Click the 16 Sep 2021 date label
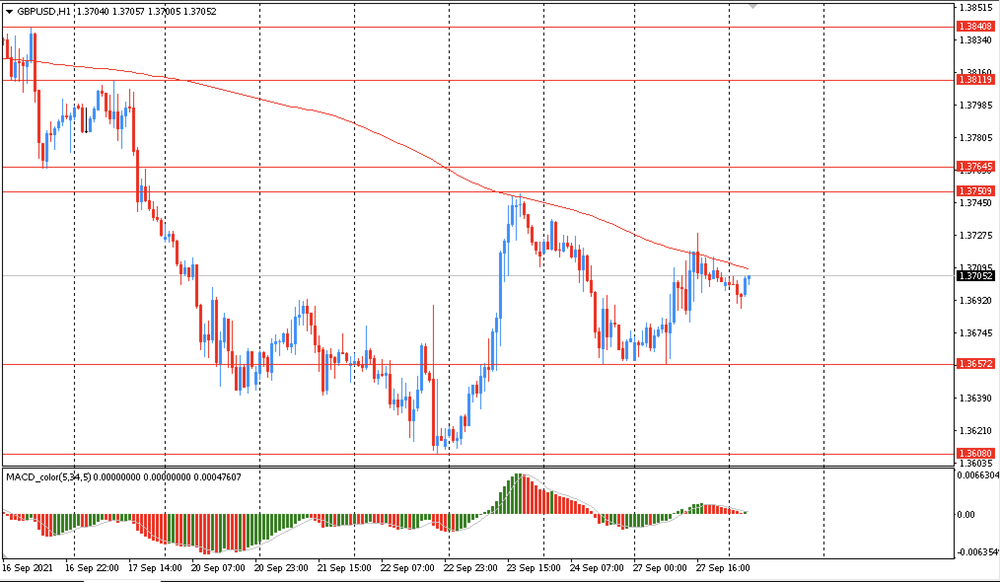 tap(28, 568)
